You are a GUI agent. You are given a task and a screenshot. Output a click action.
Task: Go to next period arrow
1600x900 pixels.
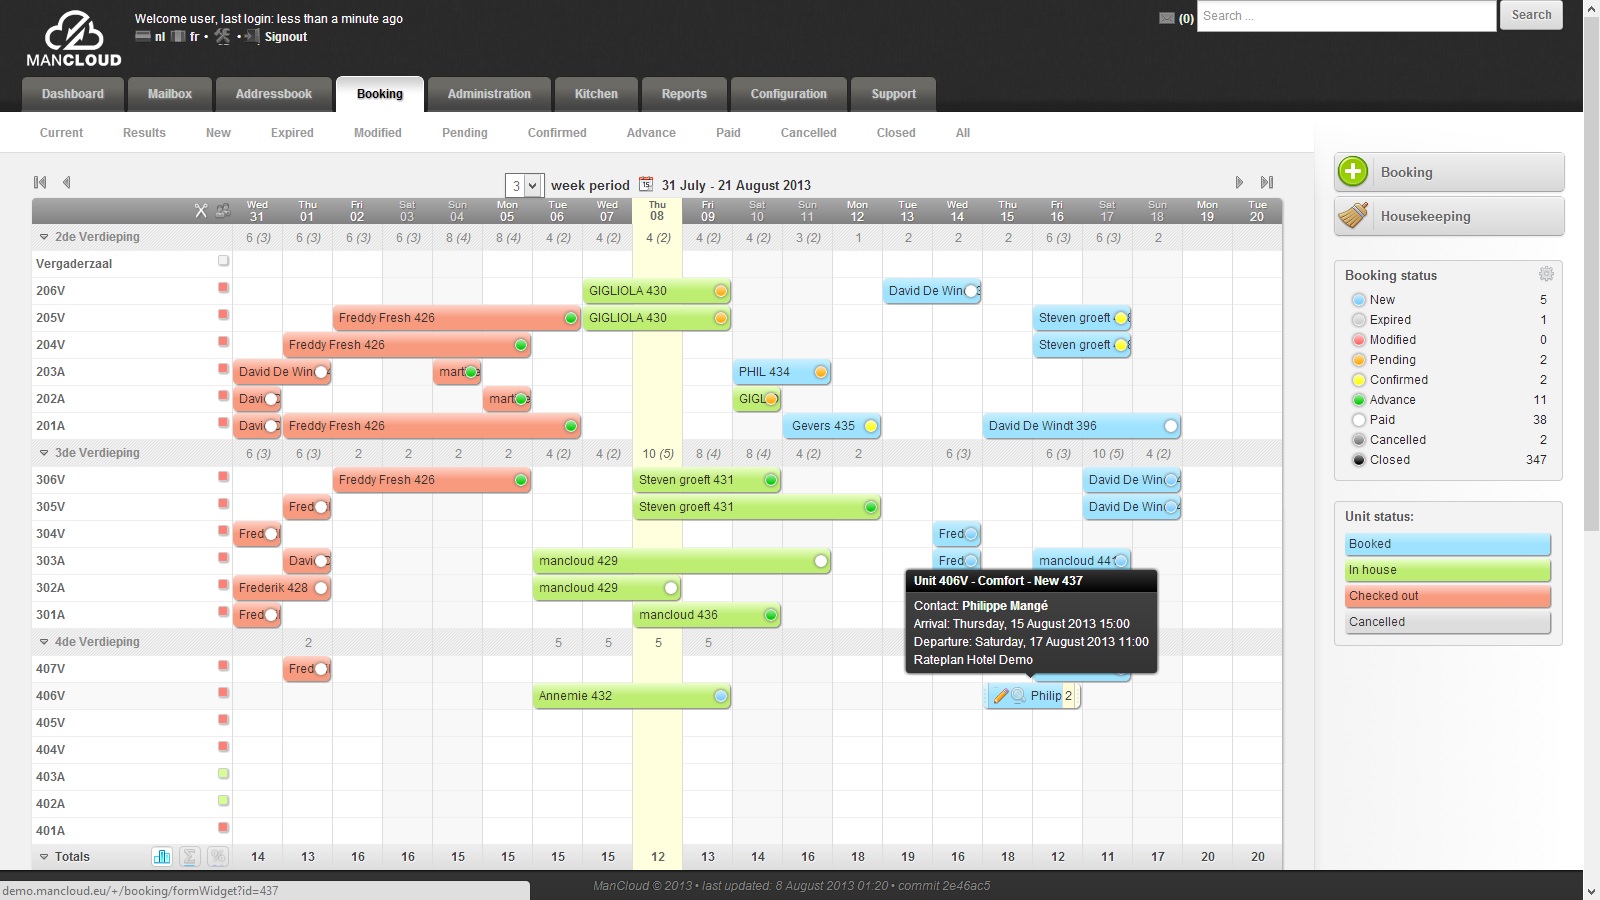pos(1239,182)
